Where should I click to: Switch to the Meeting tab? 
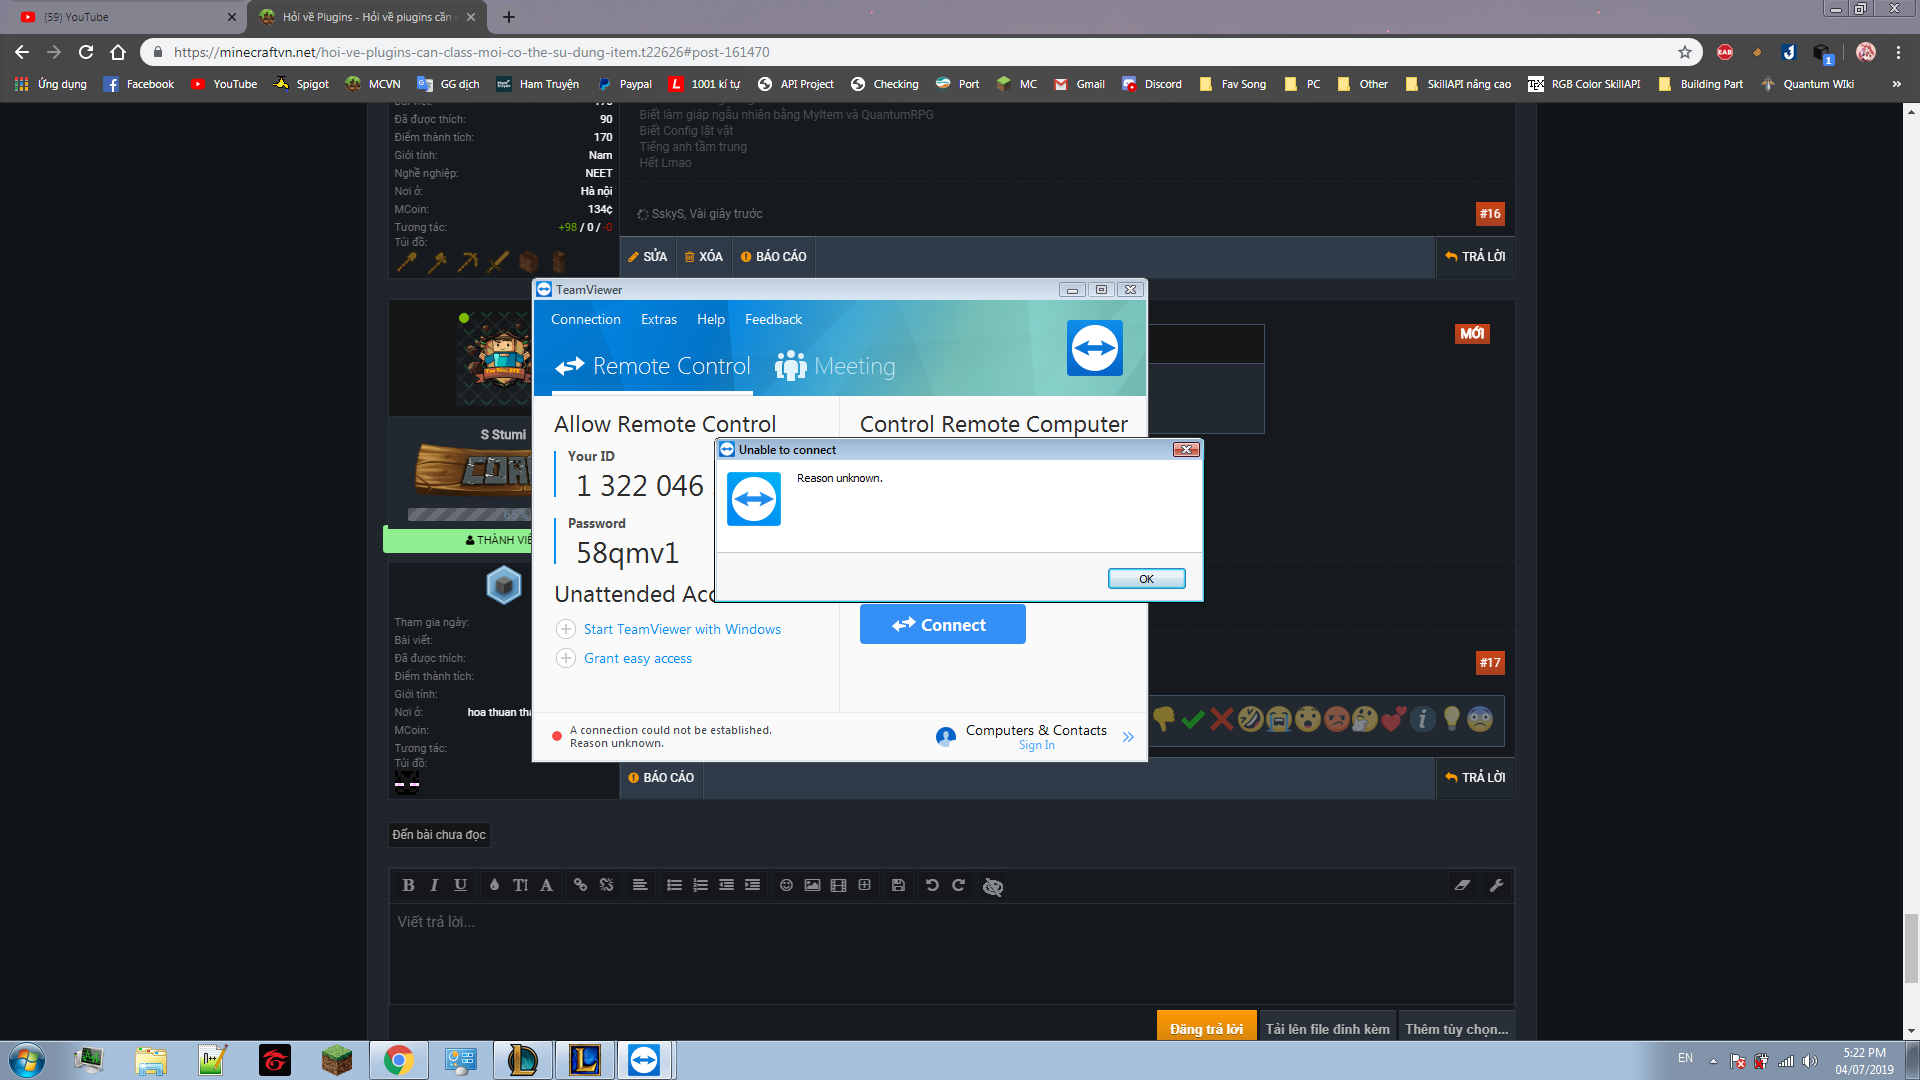836,366
